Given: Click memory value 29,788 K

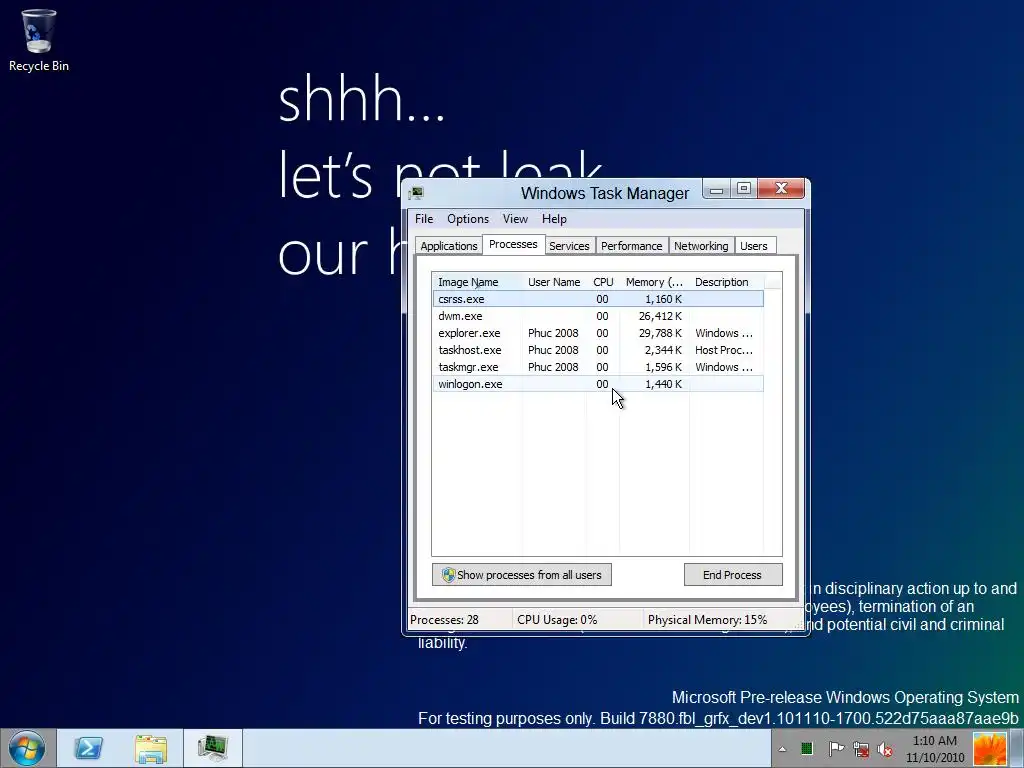Looking at the screenshot, I should tap(660, 333).
